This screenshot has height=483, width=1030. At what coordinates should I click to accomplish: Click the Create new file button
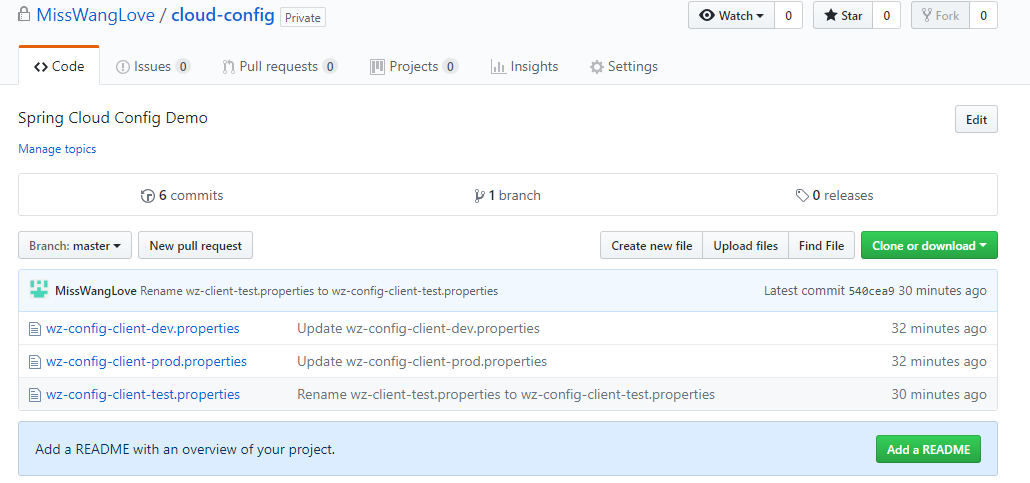pyautogui.click(x=652, y=246)
